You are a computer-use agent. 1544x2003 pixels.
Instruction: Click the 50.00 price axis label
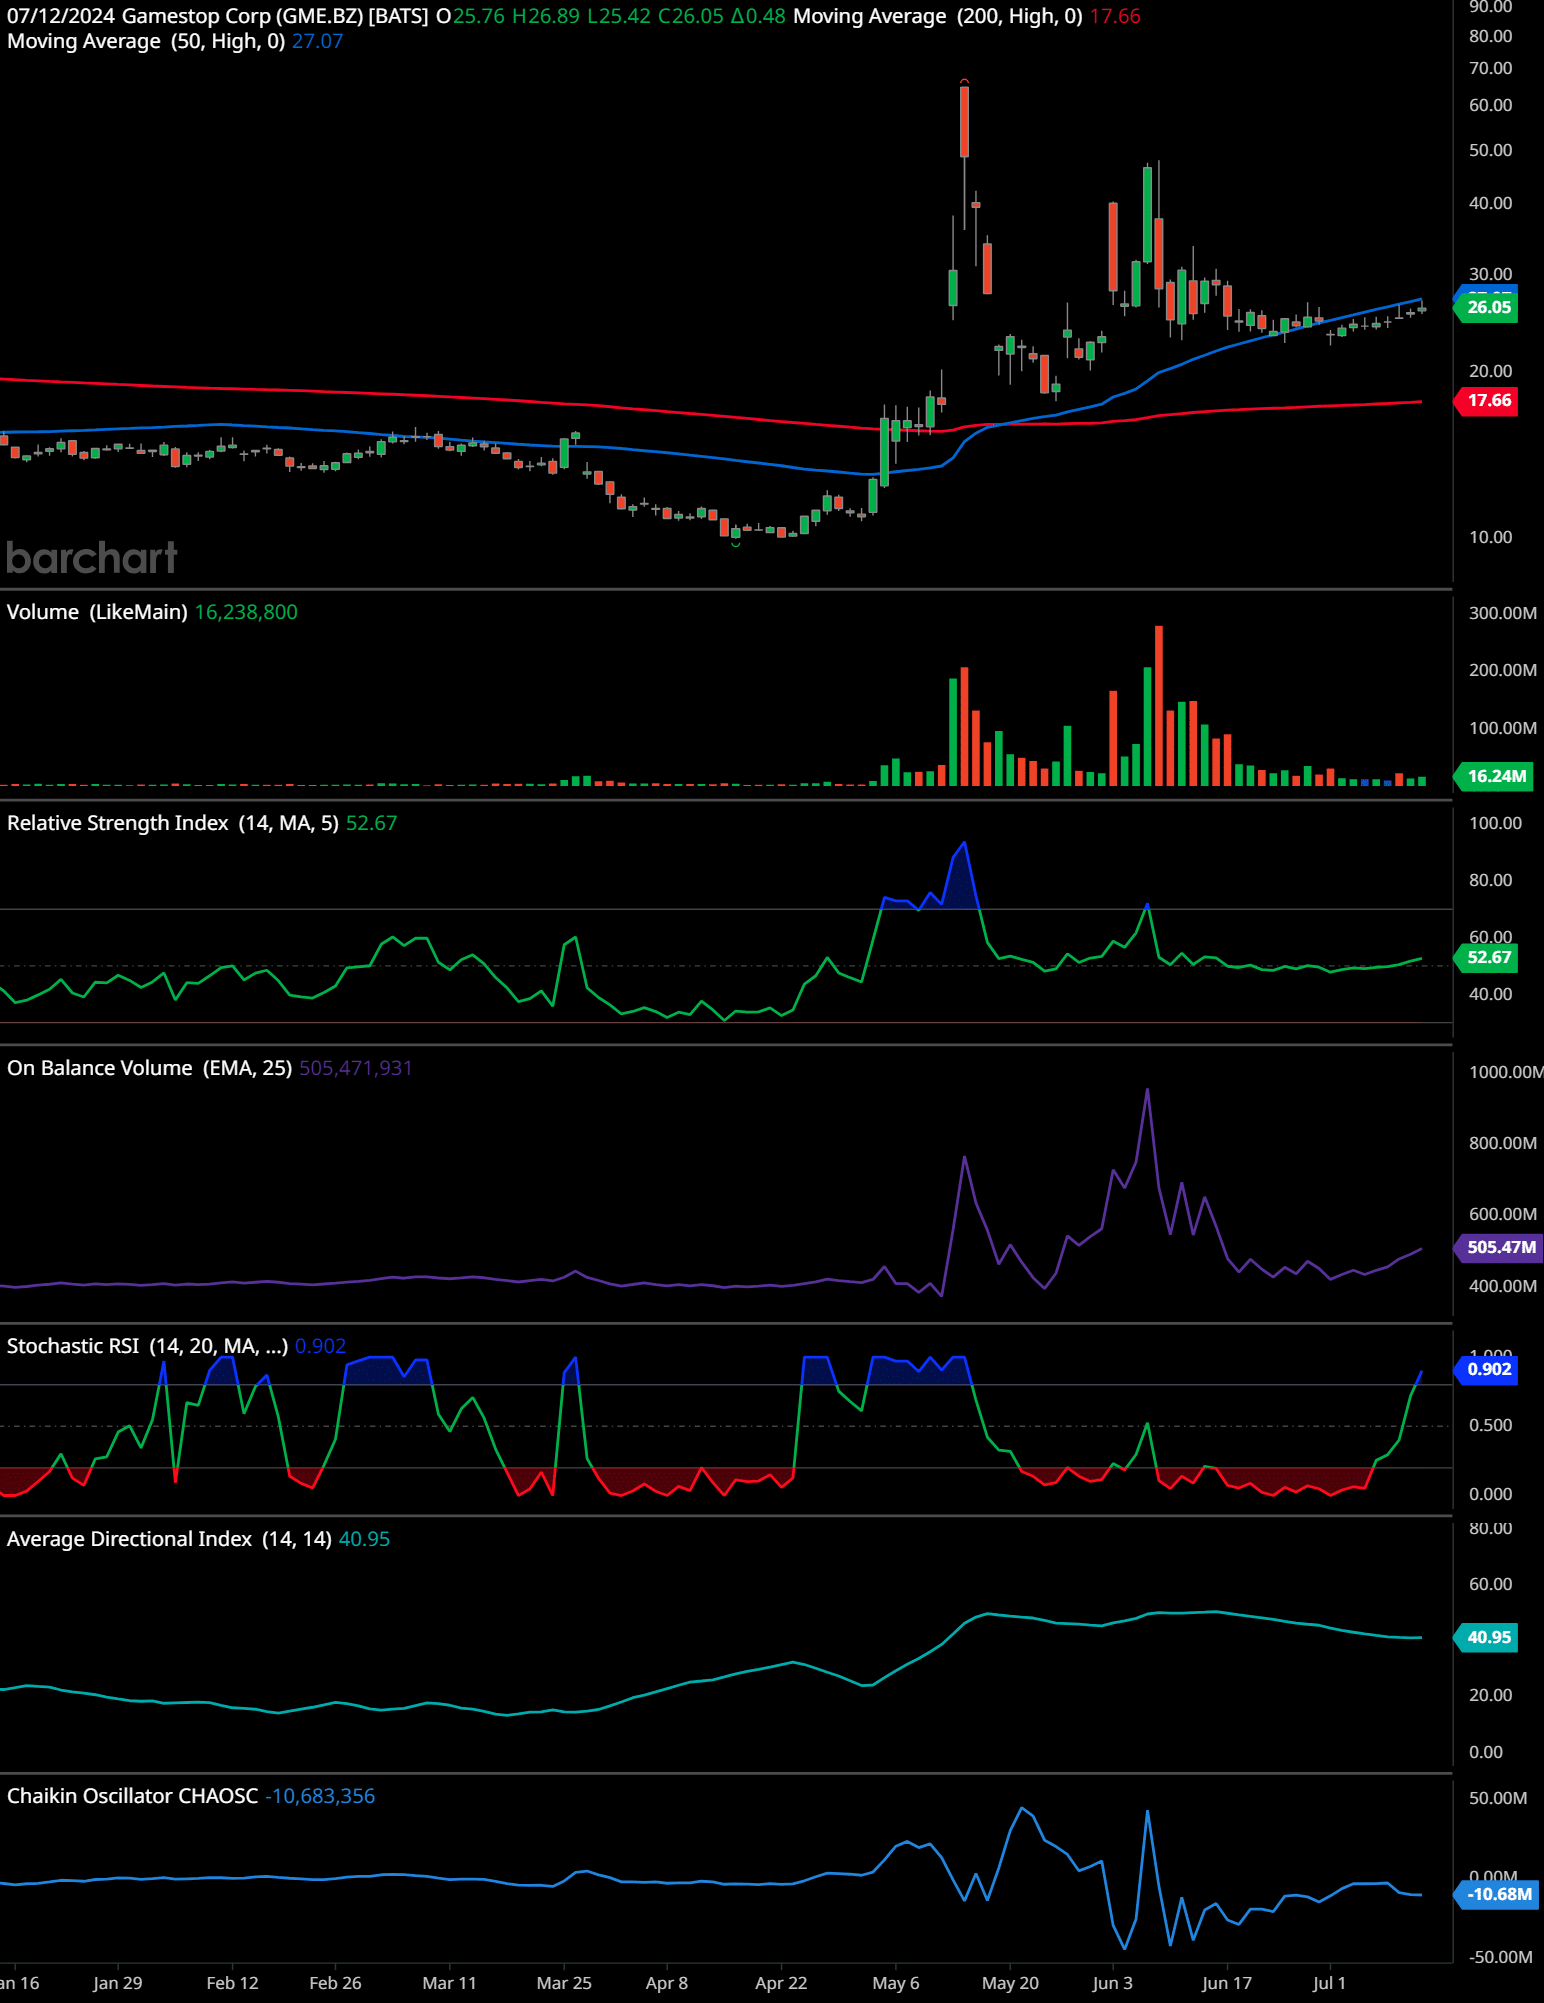(x=1490, y=150)
